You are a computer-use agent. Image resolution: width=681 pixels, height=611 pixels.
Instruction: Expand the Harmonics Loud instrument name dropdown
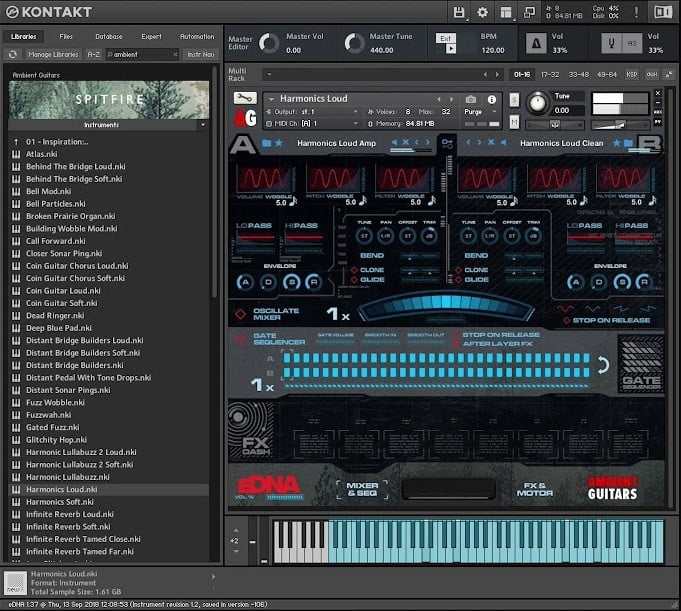point(271,99)
